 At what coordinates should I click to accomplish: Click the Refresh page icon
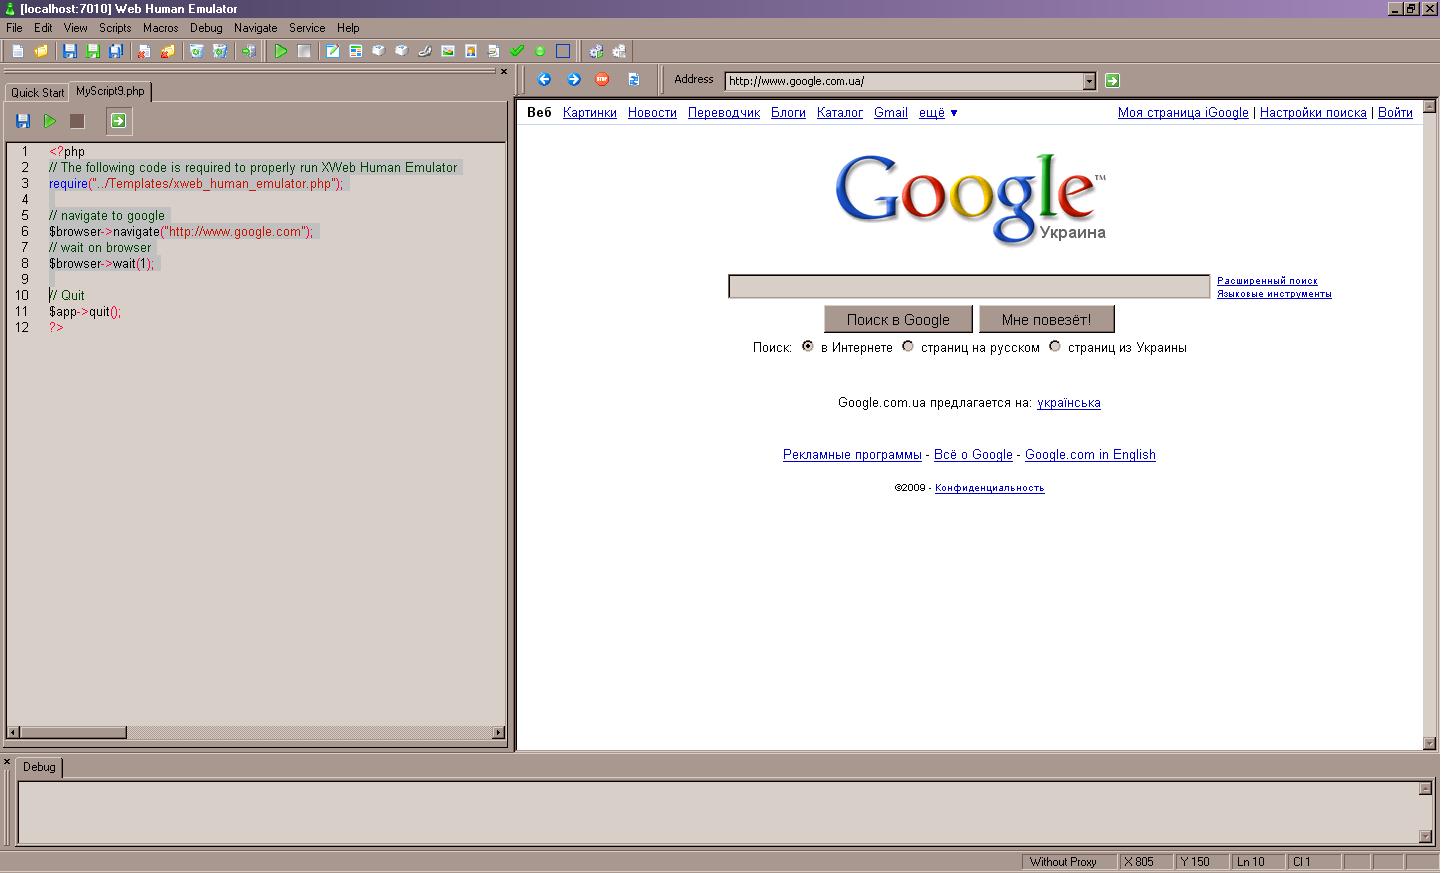[x=633, y=80]
